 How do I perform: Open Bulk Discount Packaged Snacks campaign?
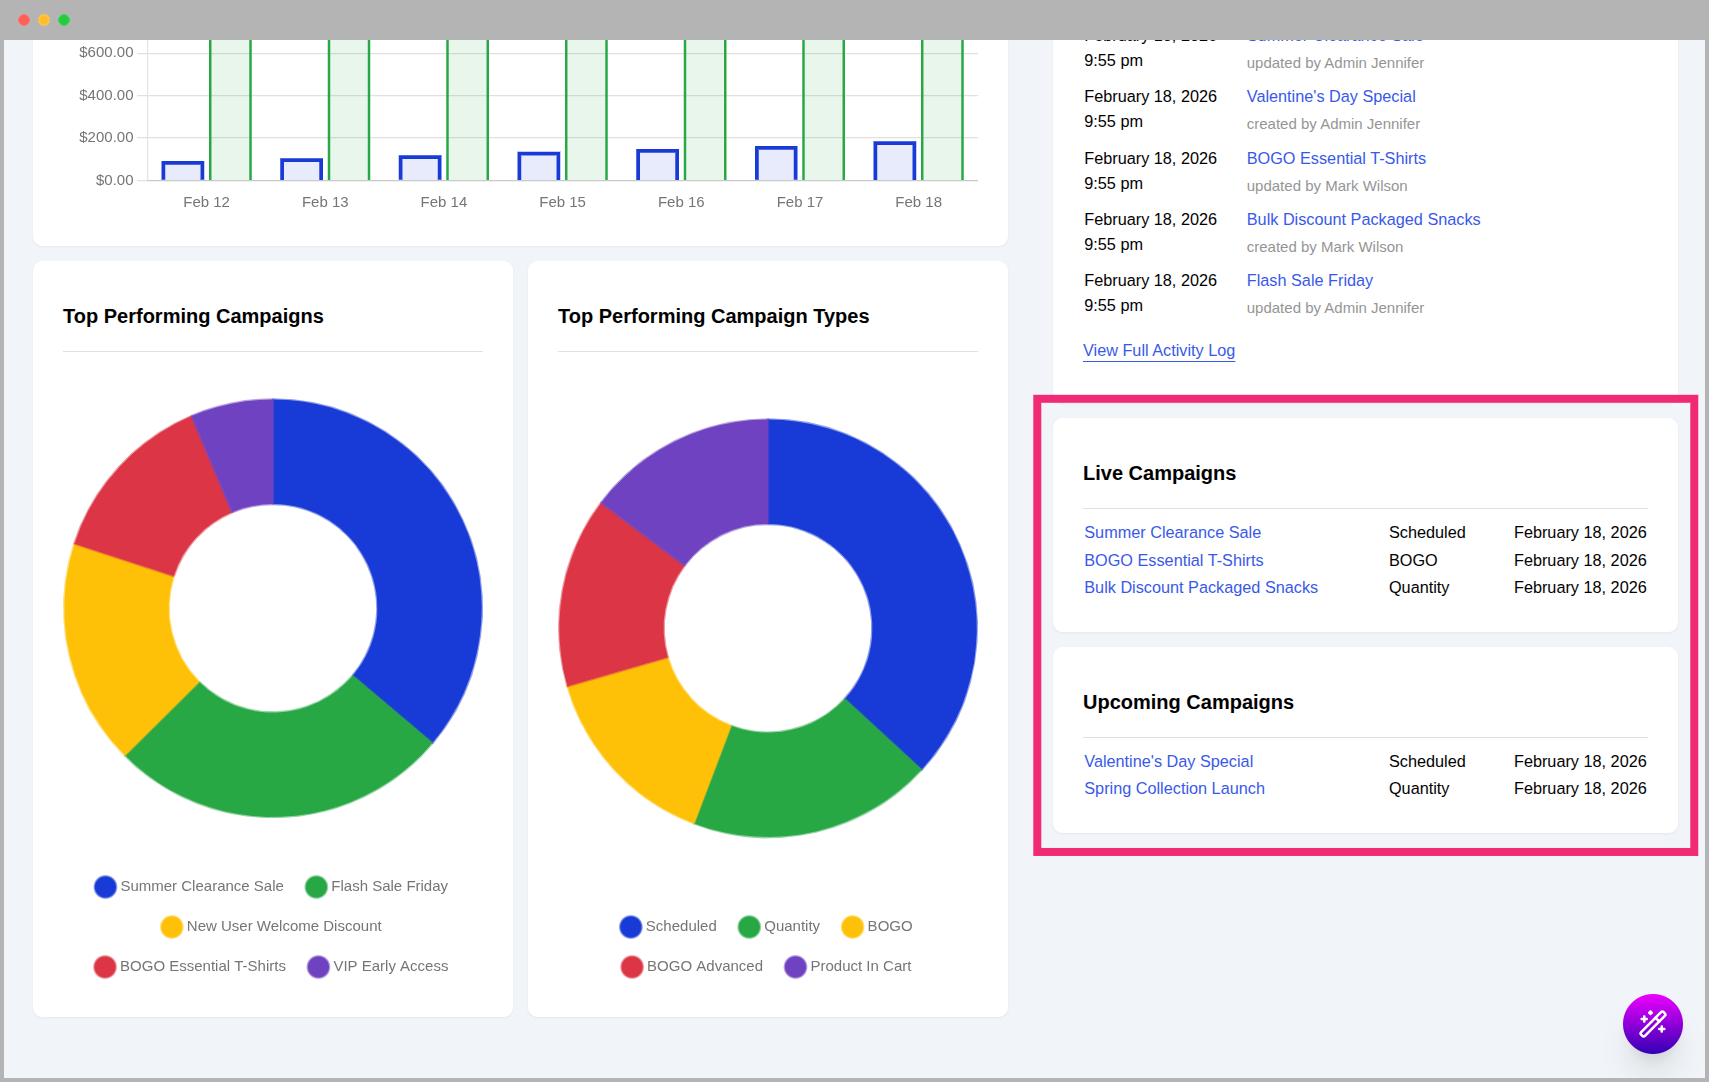(1200, 587)
